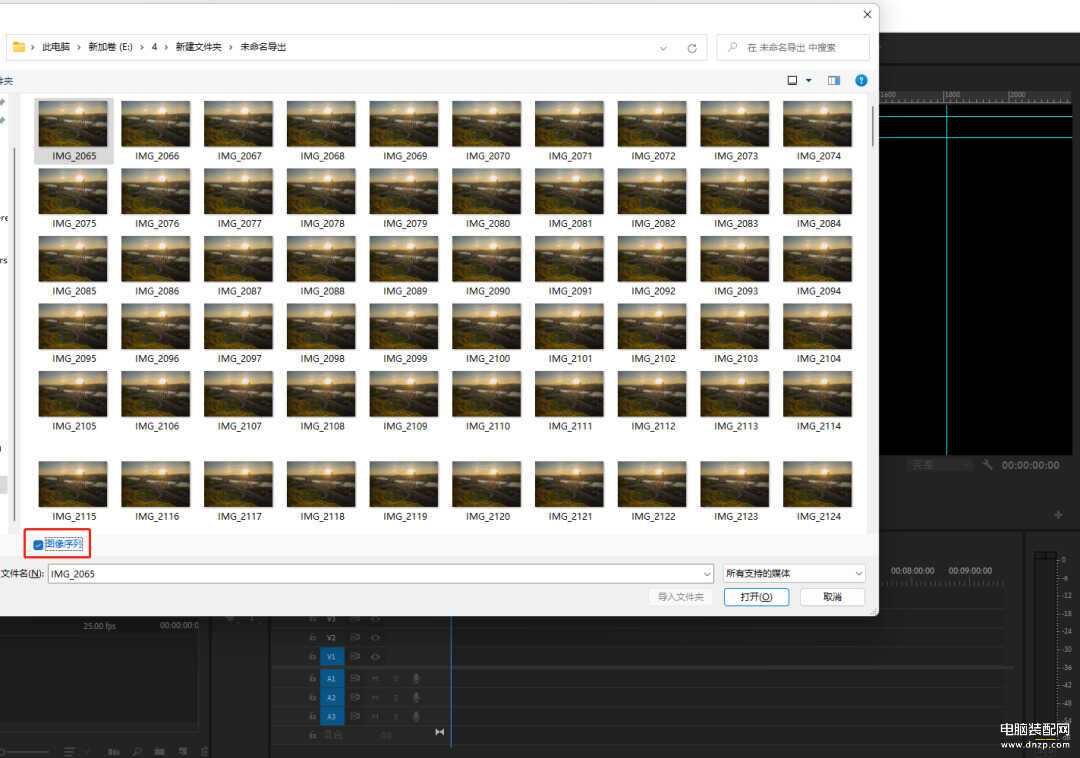Screen dimensions: 1080x758
Task: Click the program monitor wrench settings icon
Action: (x=987, y=465)
